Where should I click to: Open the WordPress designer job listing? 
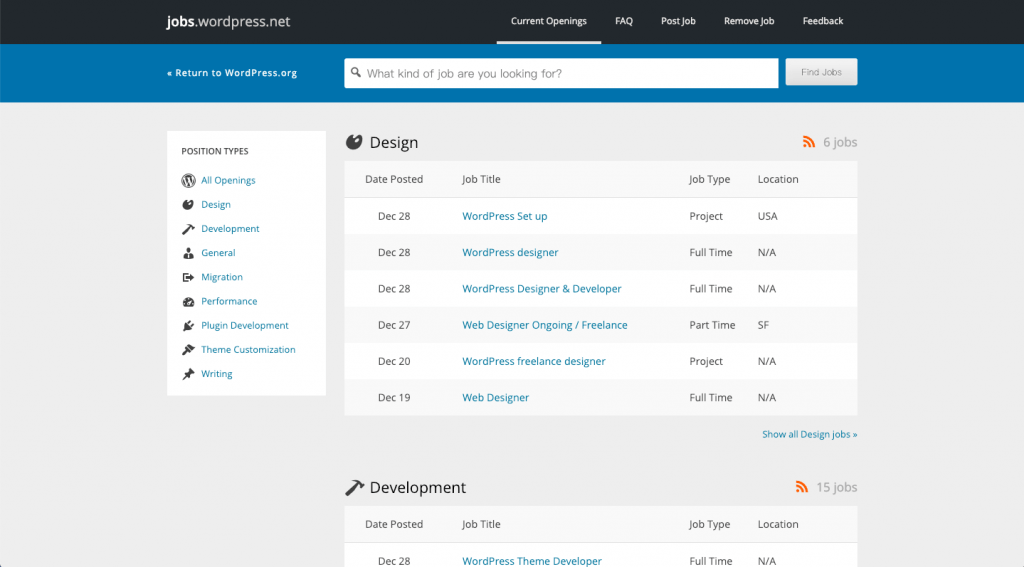click(x=510, y=252)
